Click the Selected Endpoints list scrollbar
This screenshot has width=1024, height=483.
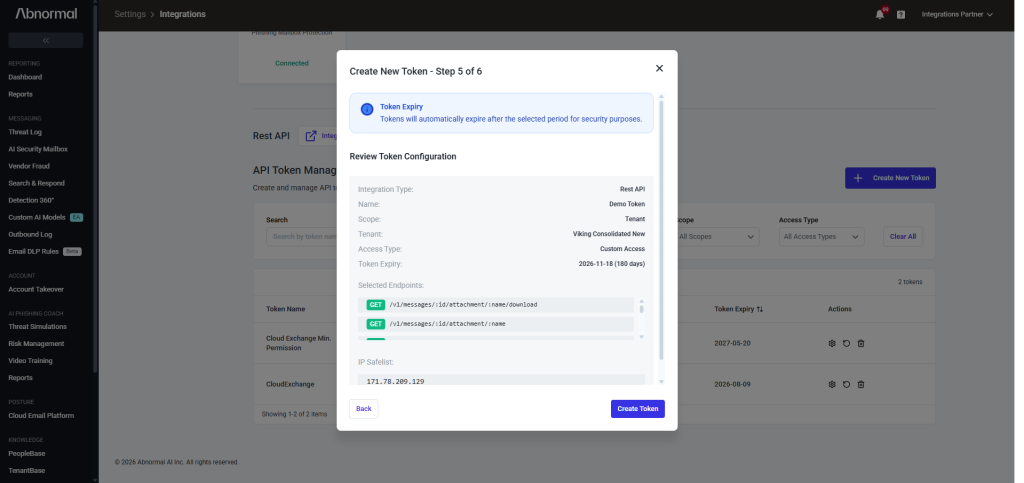pos(641,307)
